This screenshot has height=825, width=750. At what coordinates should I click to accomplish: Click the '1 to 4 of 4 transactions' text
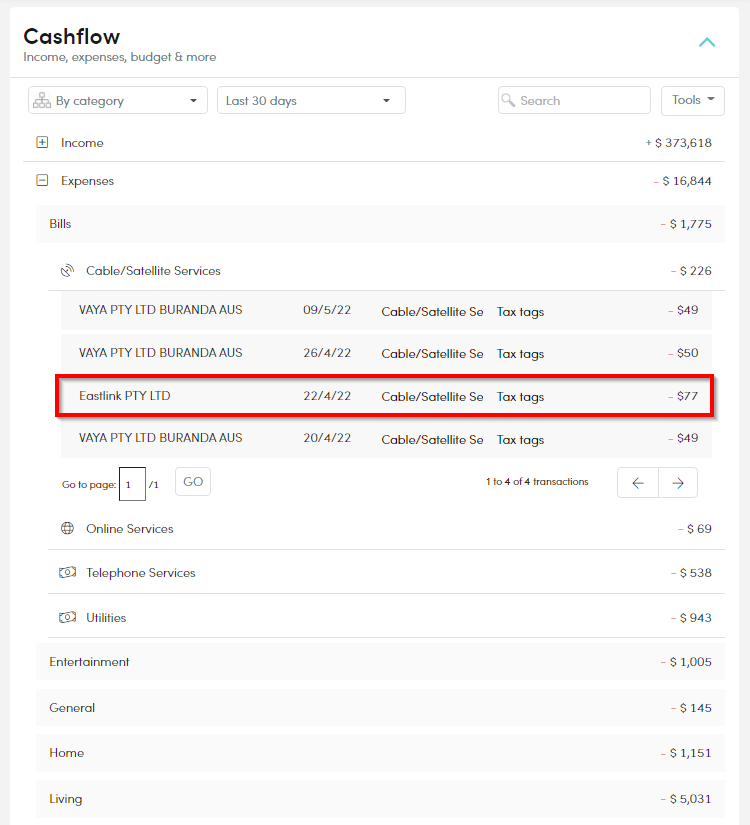537,481
